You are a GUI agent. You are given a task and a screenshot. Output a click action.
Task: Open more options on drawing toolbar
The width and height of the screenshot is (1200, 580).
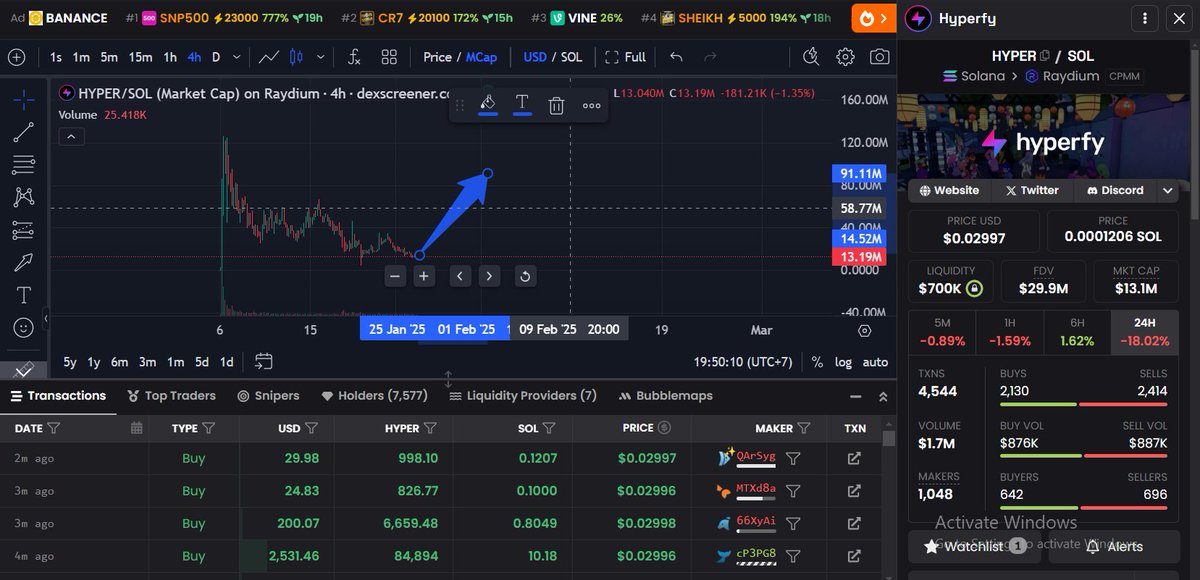click(592, 105)
